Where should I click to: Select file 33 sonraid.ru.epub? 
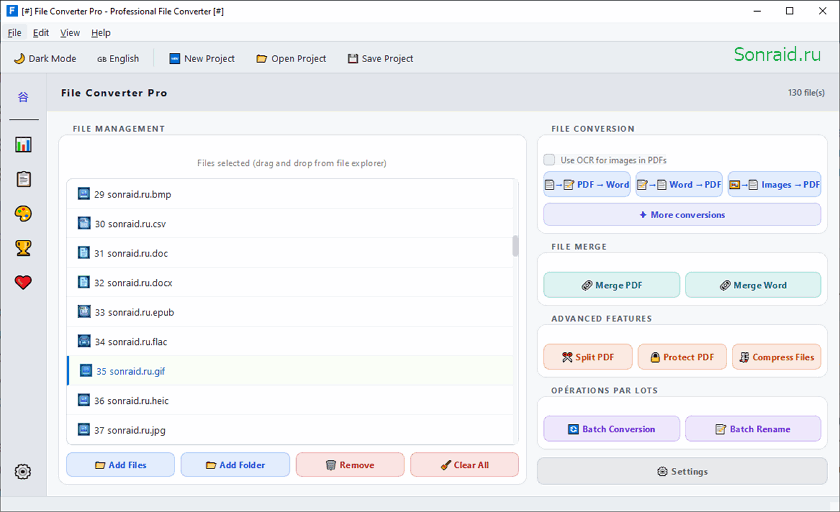tap(290, 312)
